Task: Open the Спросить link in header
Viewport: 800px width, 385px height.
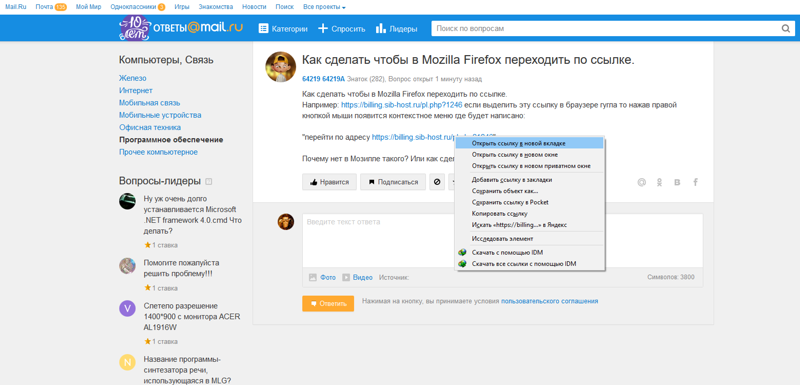Action: pos(348,29)
